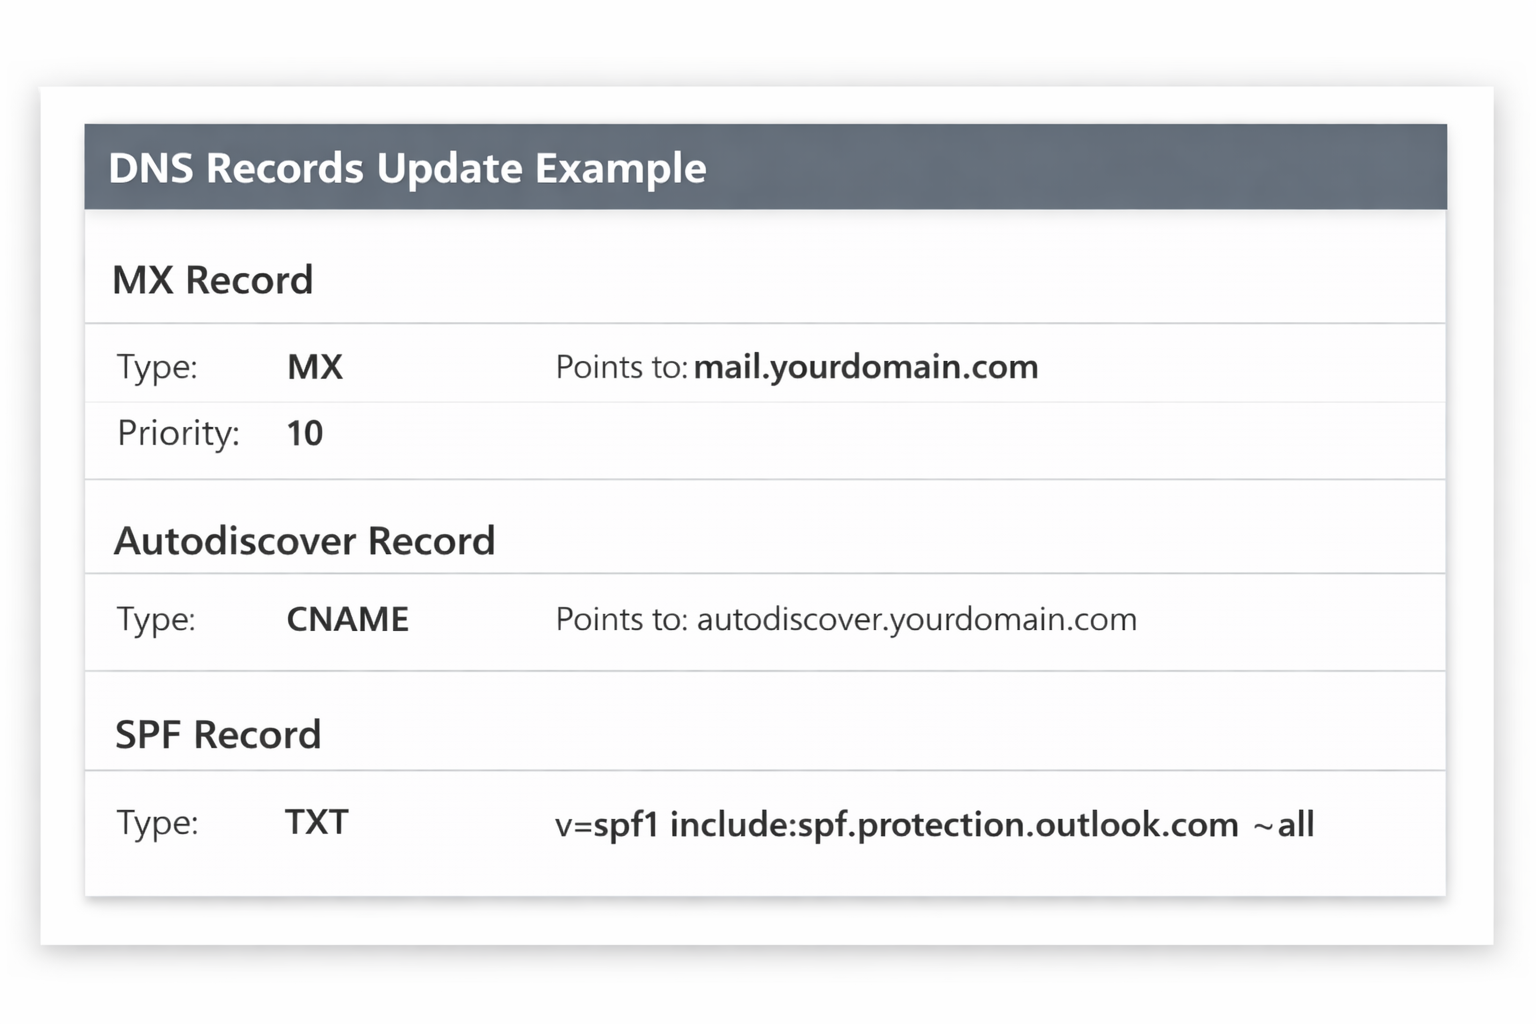Select the mail.yourdomain.com address
This screenshot has height=1024, width=1536.
tap(866, 367)
